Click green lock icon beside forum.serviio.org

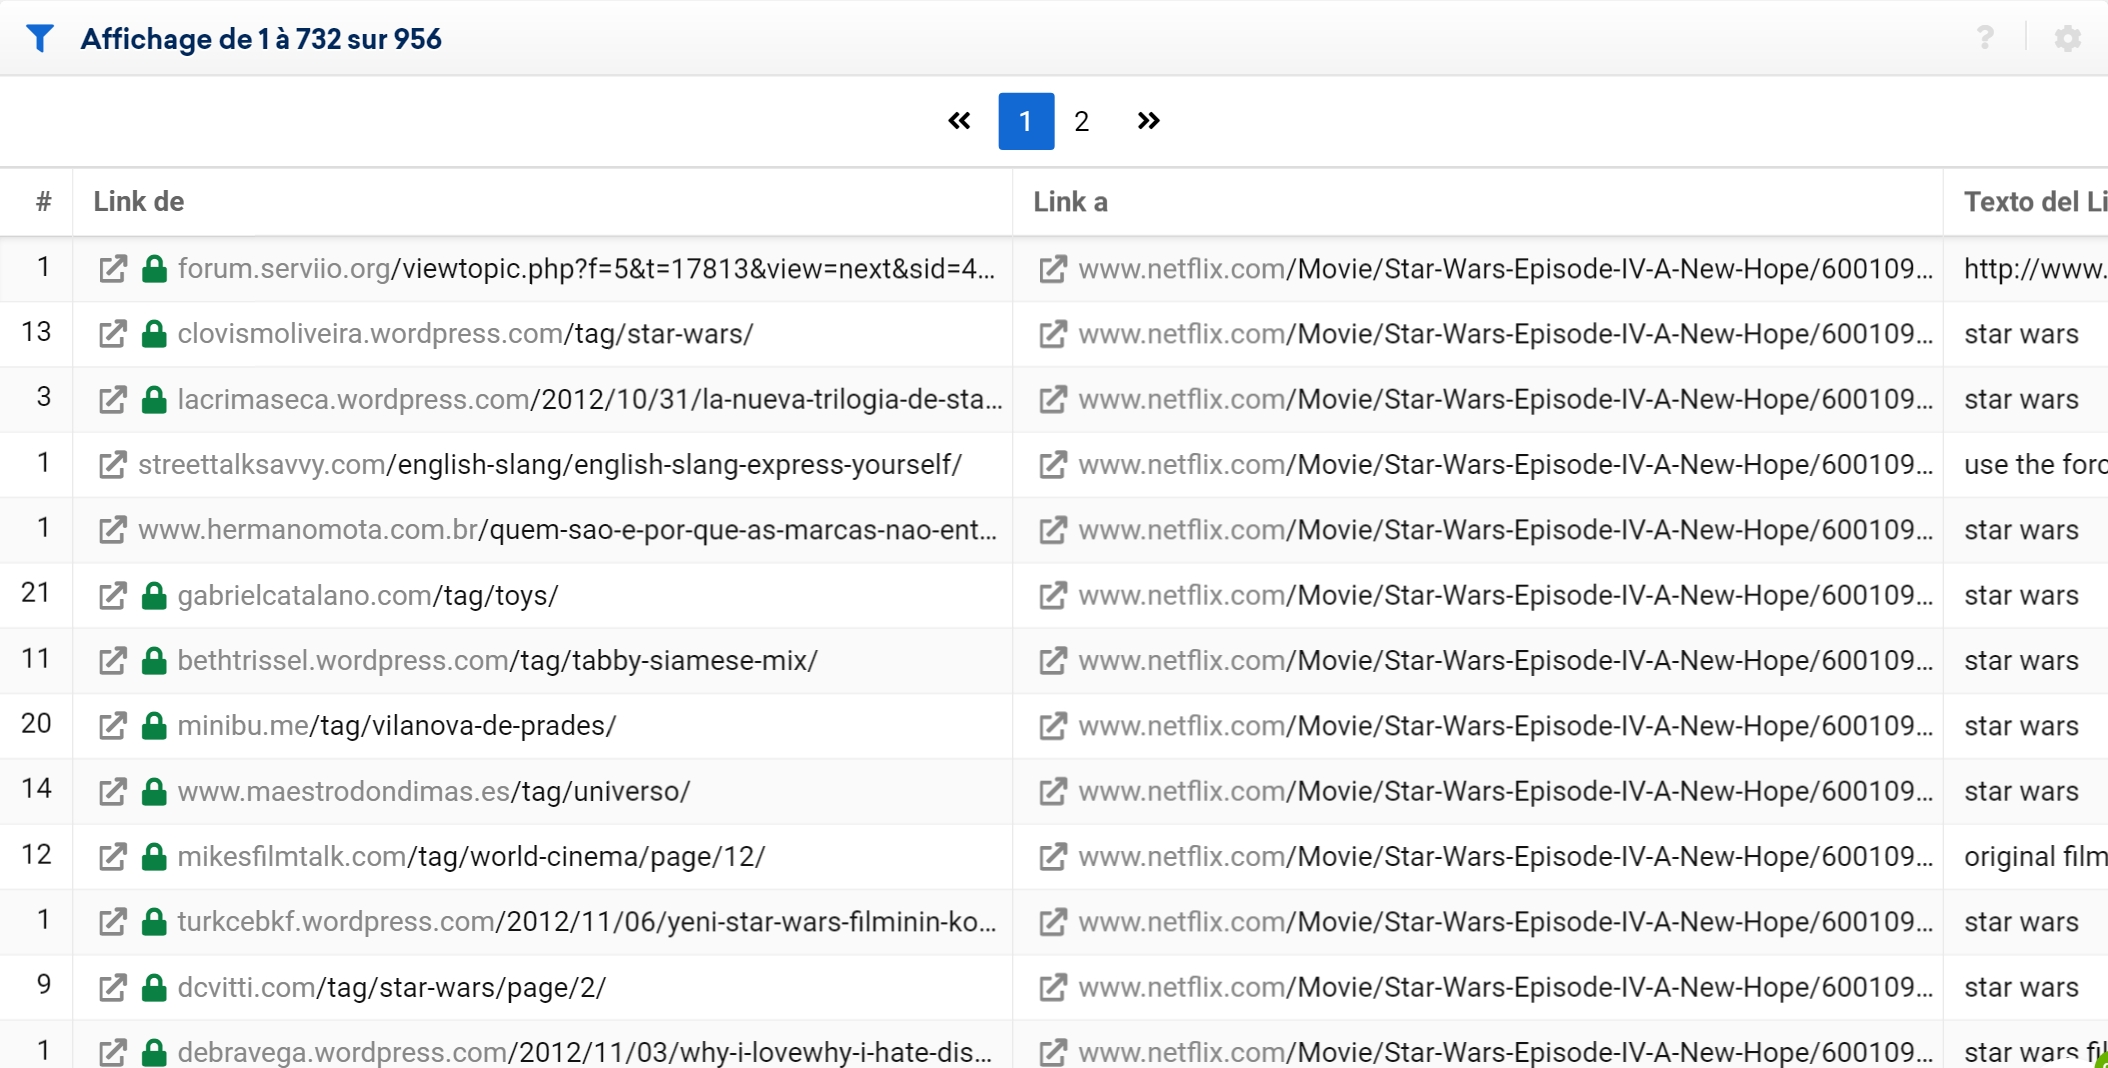pos(154,269)
